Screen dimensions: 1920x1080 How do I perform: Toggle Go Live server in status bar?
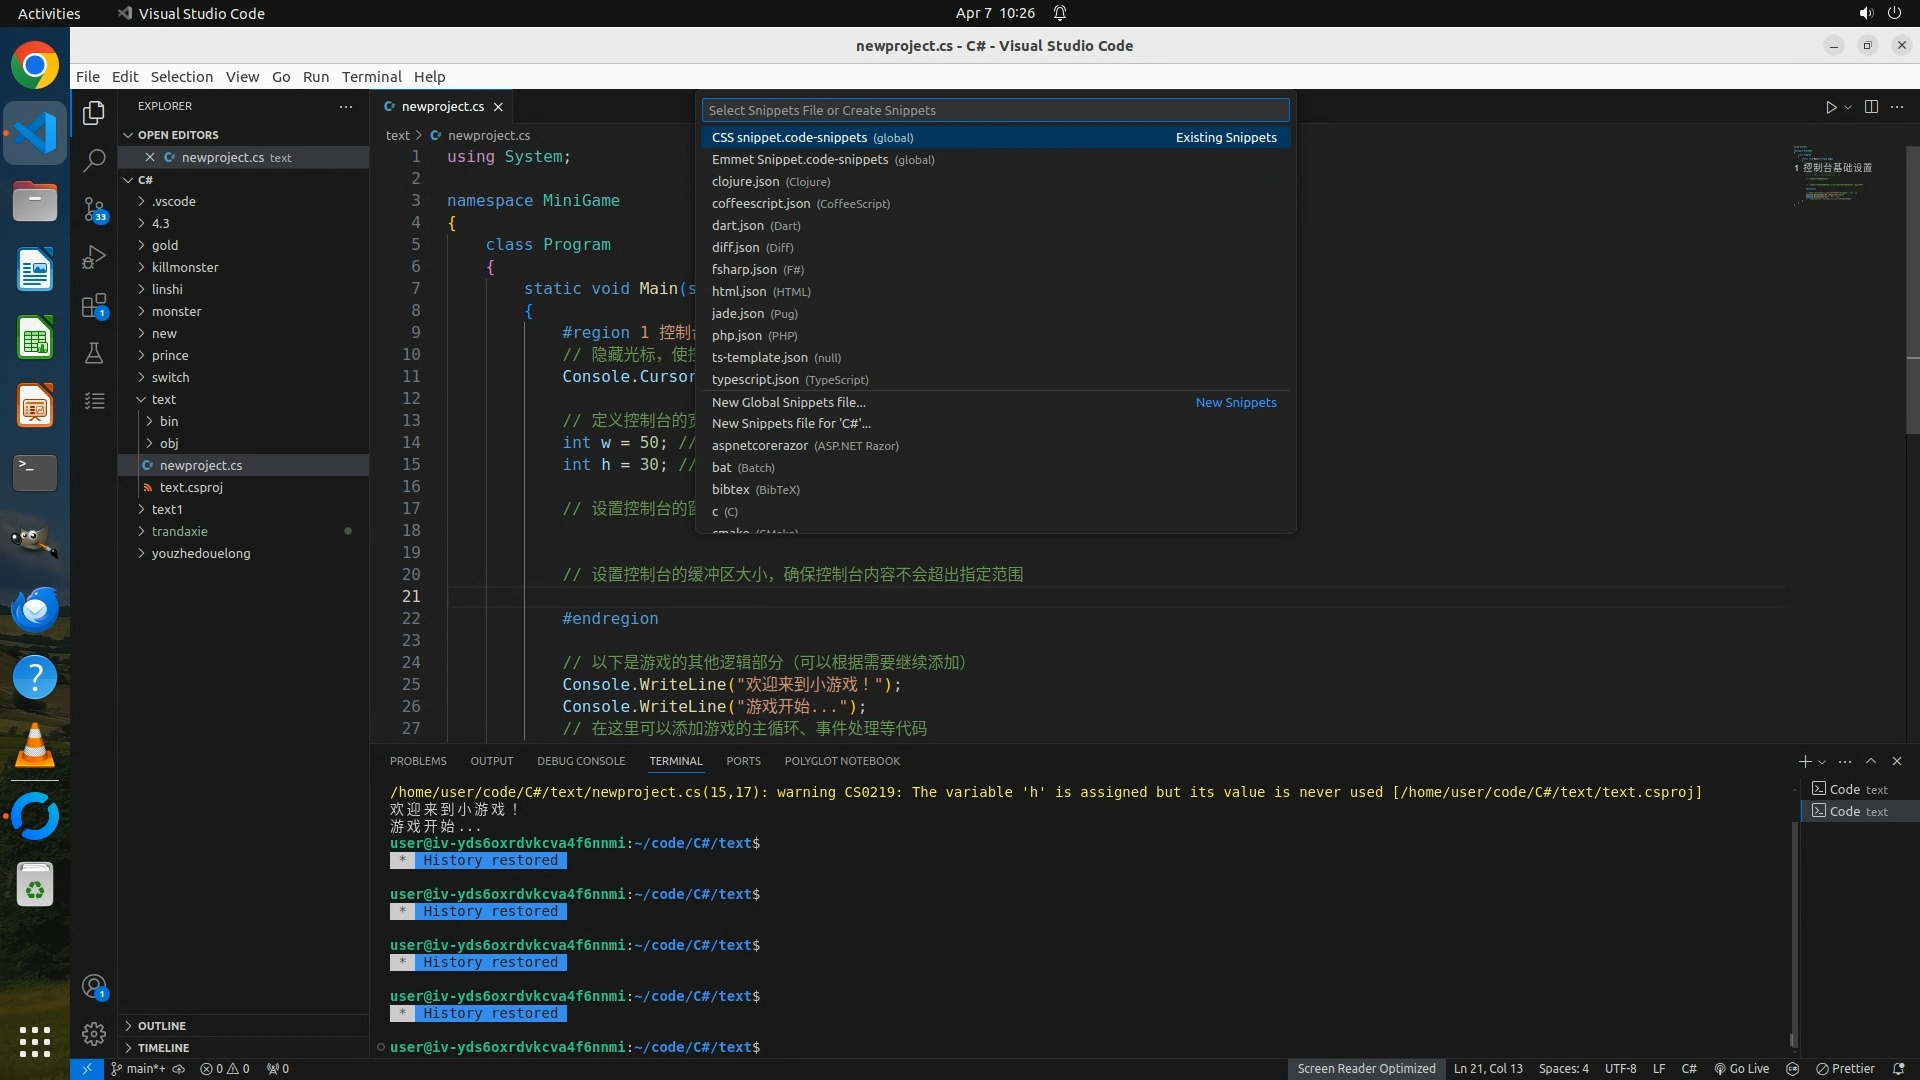pos(1741,1068)
